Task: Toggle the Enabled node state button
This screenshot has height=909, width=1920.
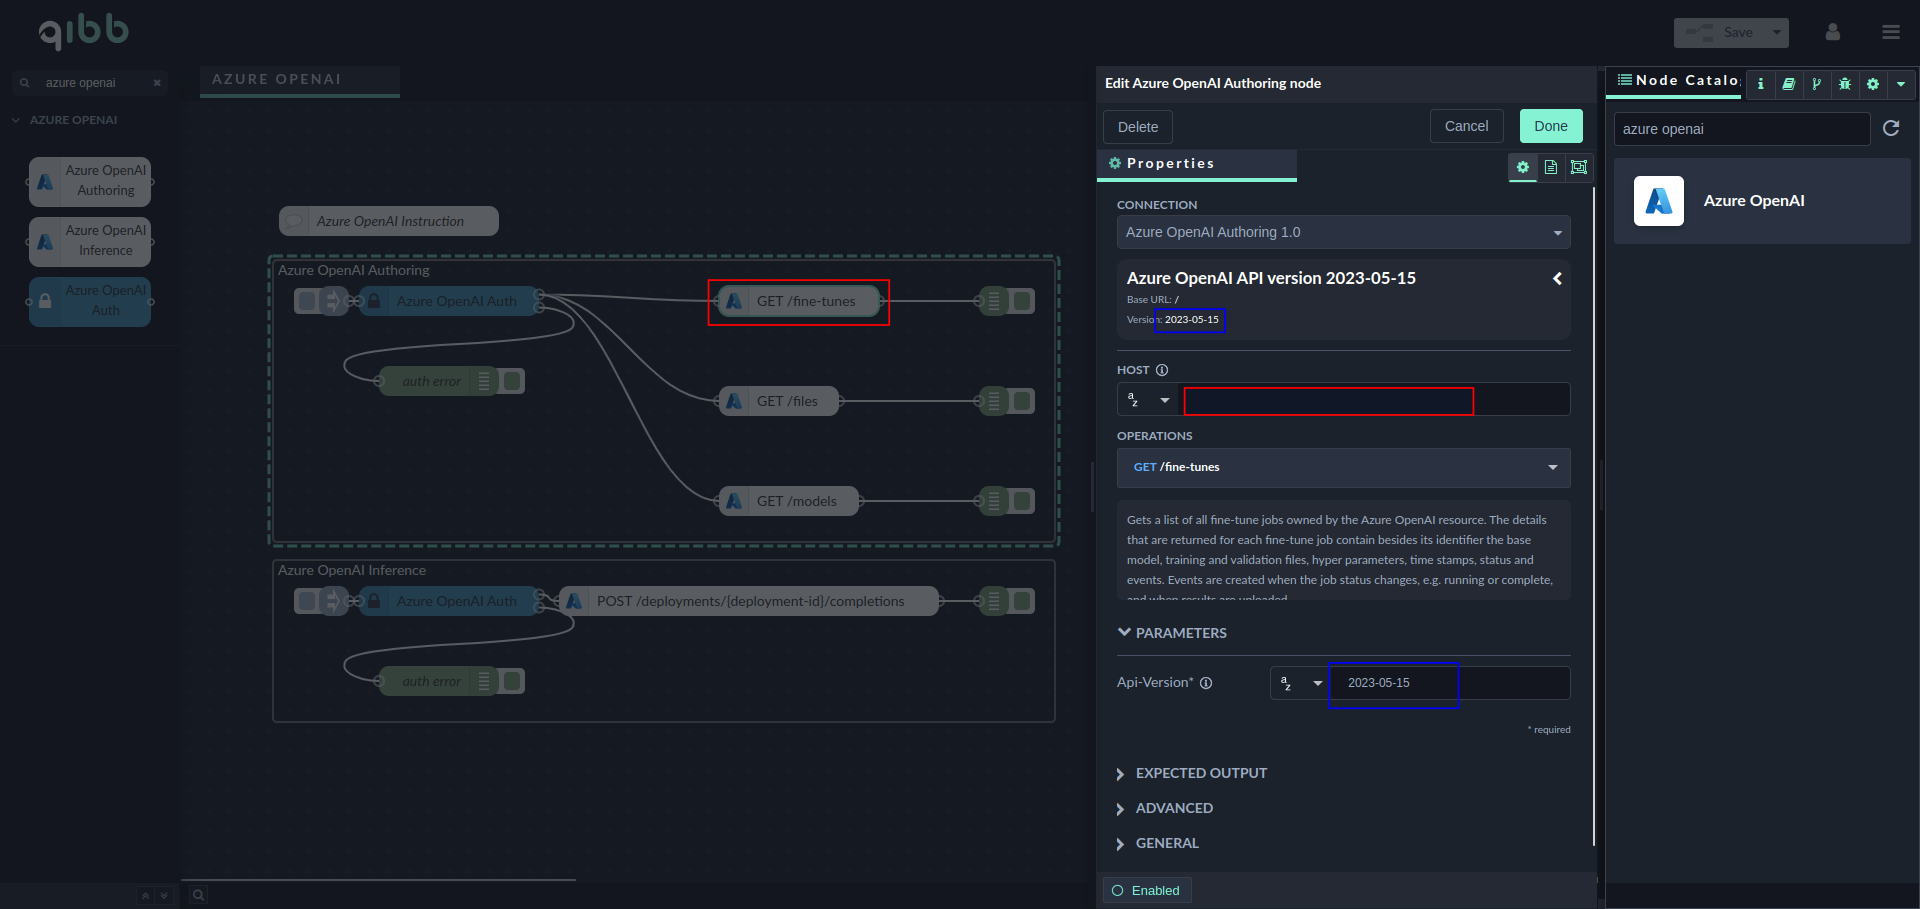Action: (1146, 890)
